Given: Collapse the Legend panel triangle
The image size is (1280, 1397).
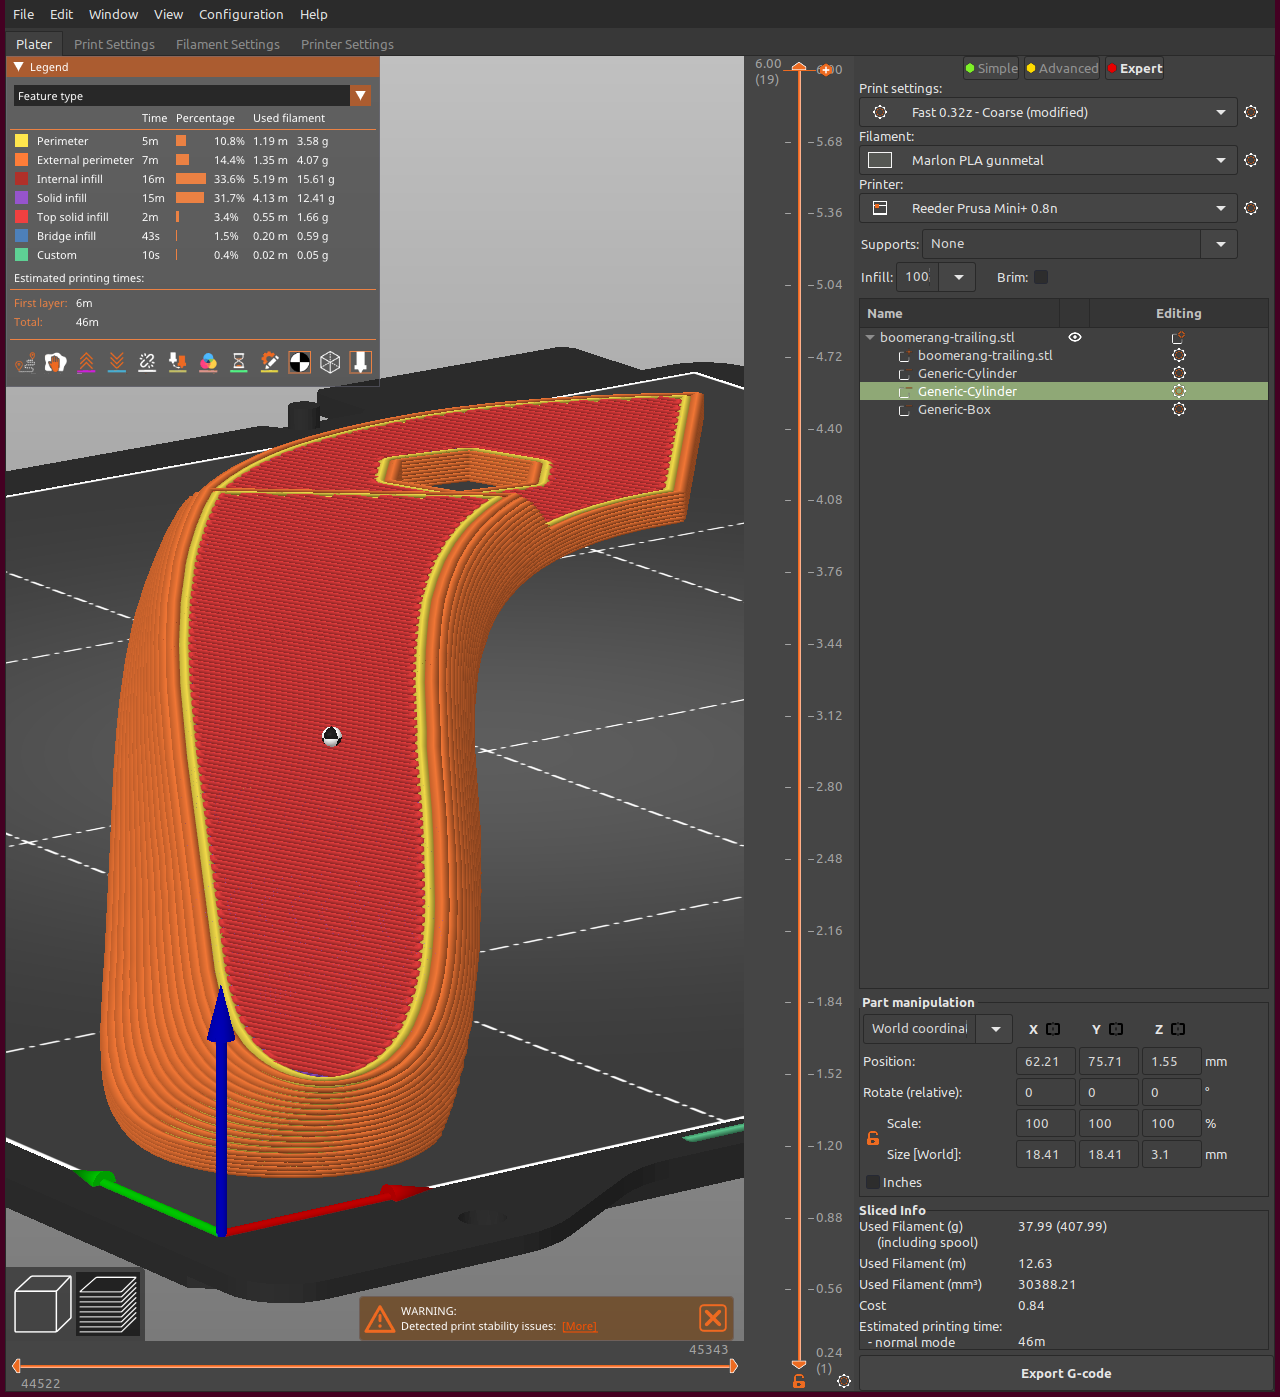Looking at the screenshot, I should coord(19,67).
